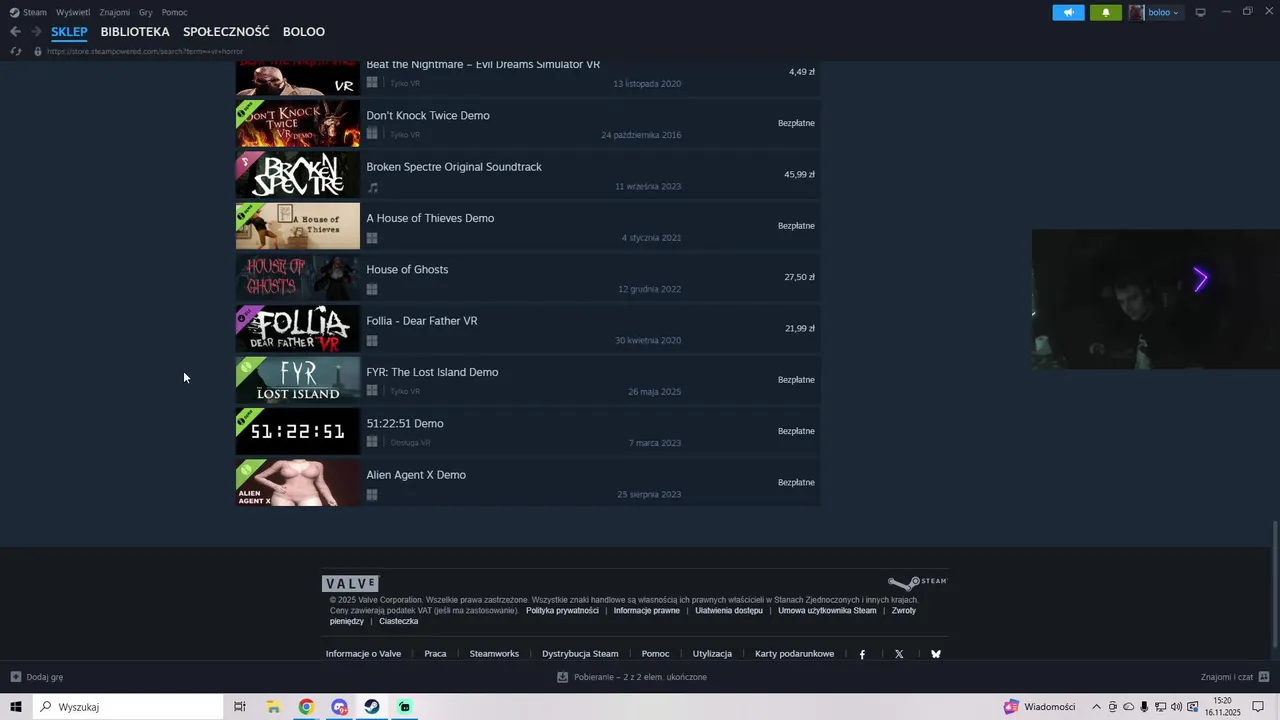1280x720 pixels.
Task: Open the Polityka prywatności link
Action: click(562, 610)
